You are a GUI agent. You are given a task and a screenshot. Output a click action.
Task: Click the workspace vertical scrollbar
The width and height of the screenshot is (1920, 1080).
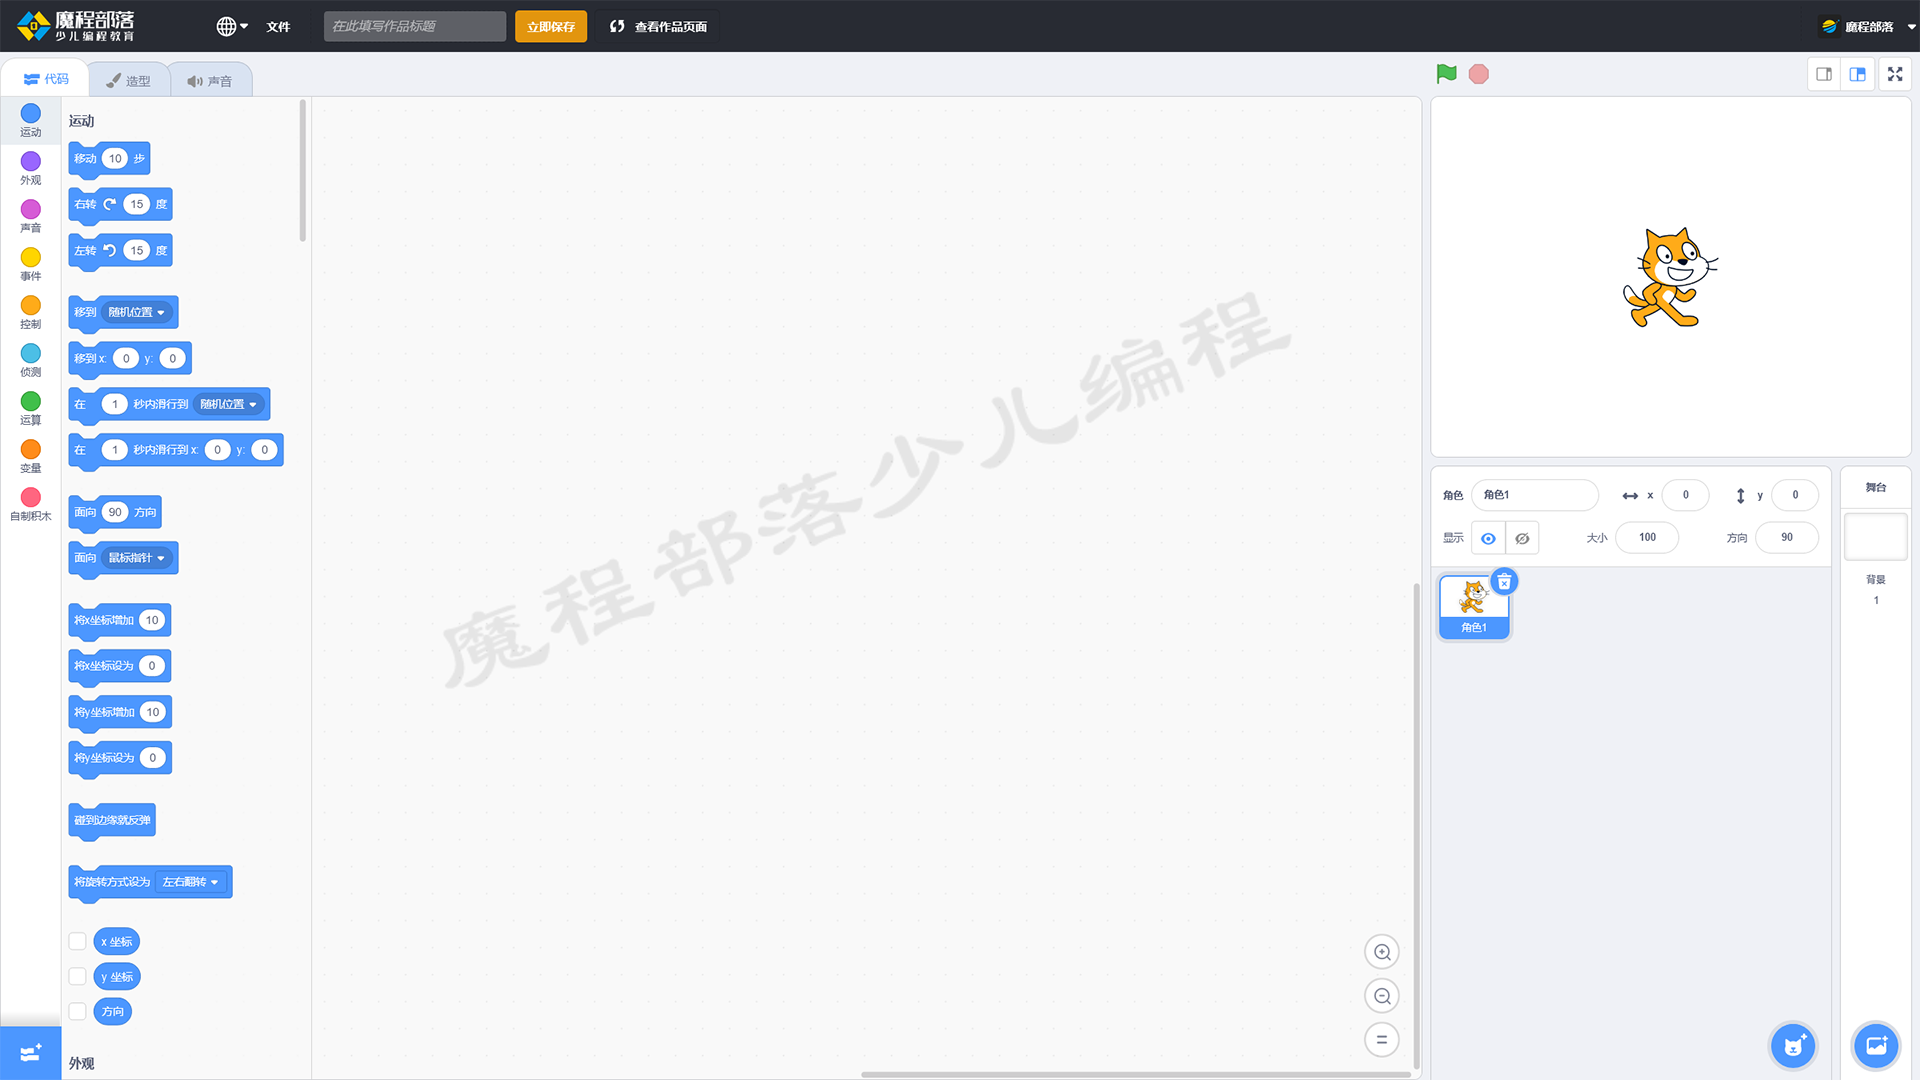[1416, 826]
